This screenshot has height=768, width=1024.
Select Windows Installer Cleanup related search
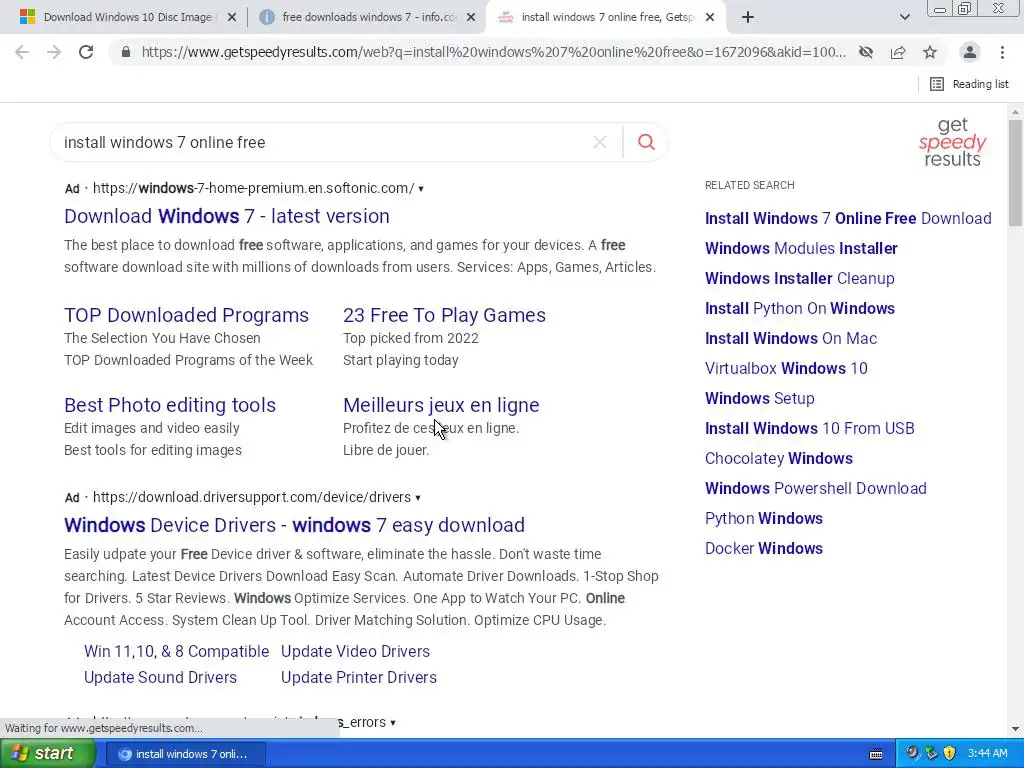799,278
